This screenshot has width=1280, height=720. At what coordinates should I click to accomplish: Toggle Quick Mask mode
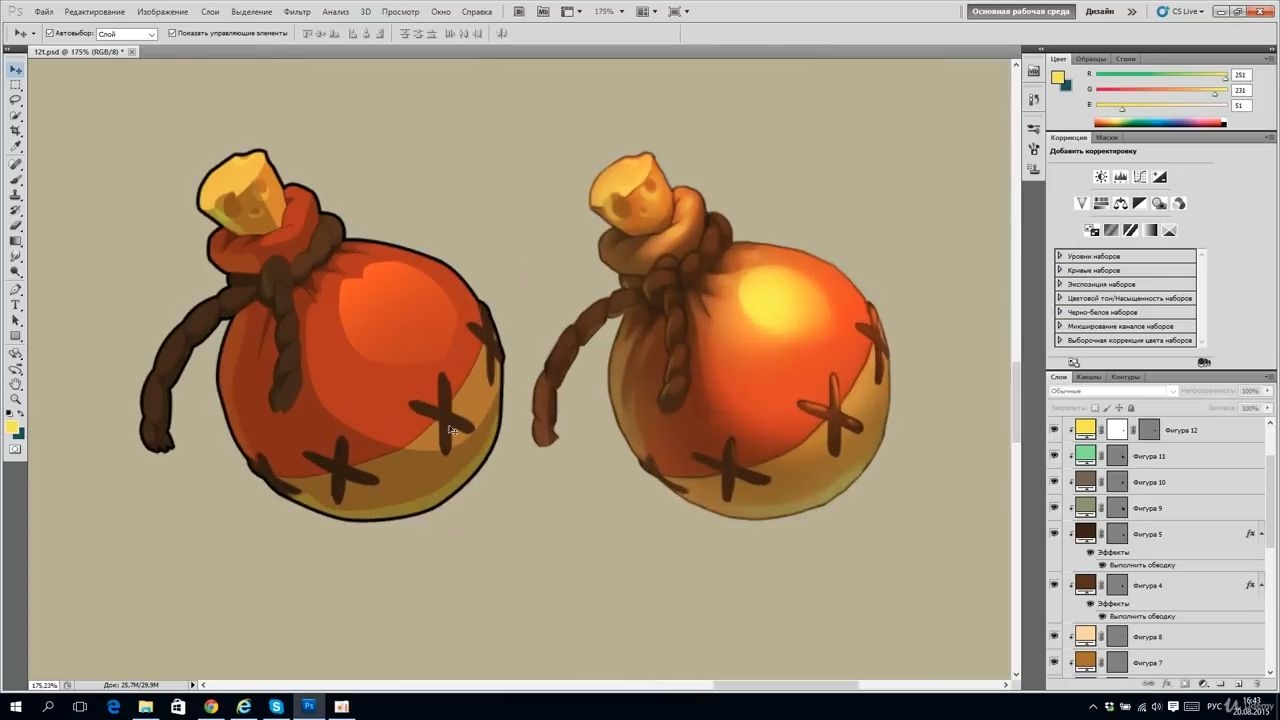pos(16,449)
